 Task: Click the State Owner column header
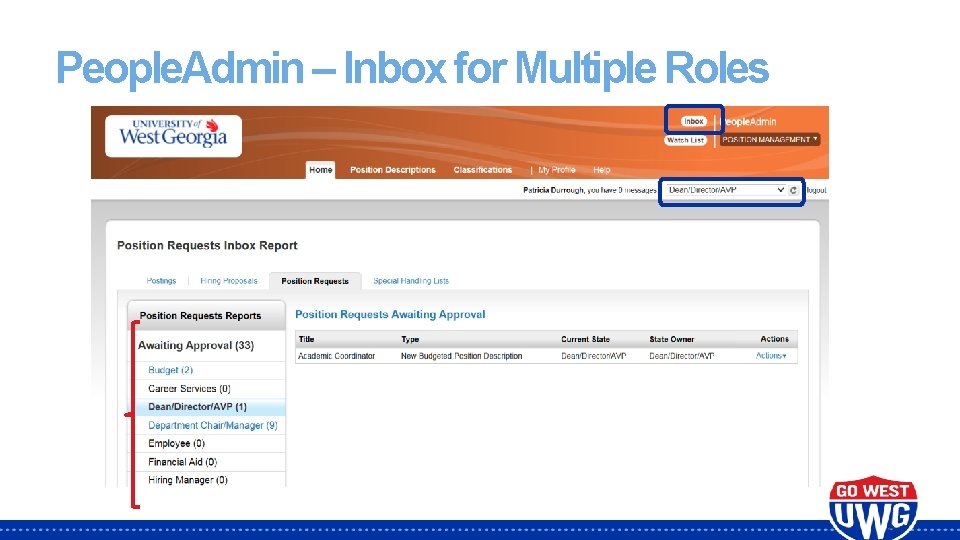[672, 339]
